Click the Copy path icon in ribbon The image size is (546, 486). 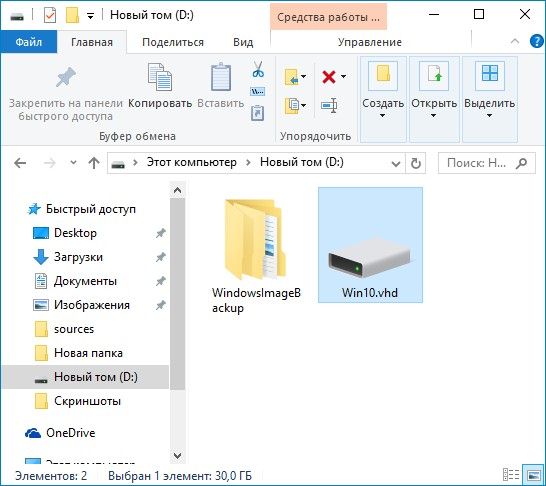(258, 92)
